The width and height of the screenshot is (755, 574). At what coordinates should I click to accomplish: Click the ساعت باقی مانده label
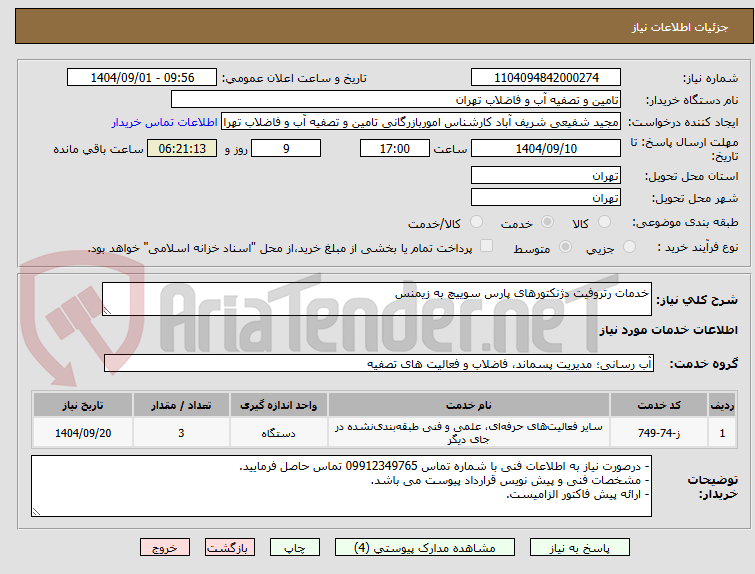point(98,149)
